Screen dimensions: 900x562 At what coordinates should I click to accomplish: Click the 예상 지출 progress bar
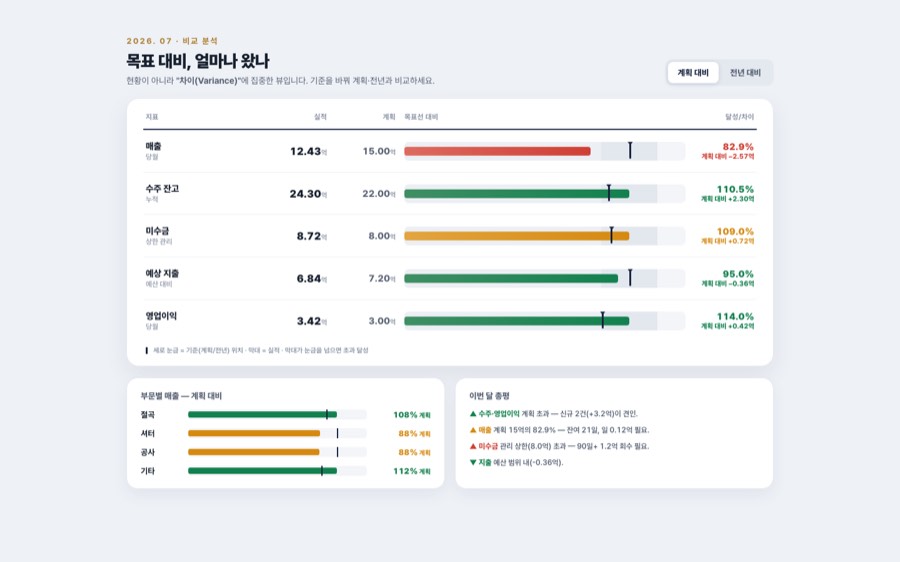pos(511,278)
